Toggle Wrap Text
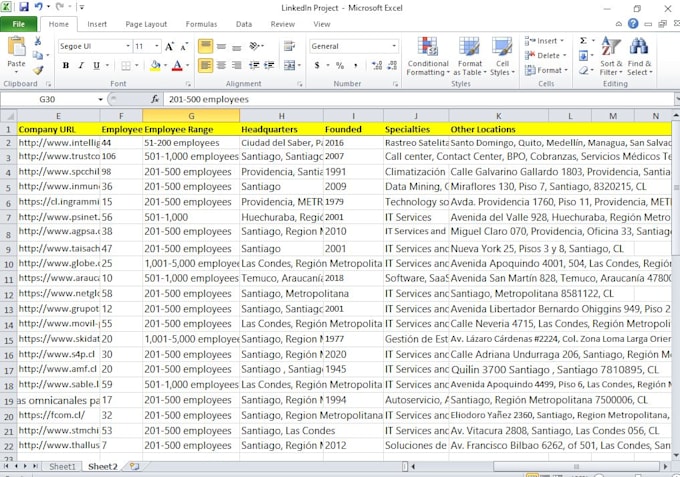Image resolution: width=680 pixels, height=477 pixels. click(x=289, y=46)
